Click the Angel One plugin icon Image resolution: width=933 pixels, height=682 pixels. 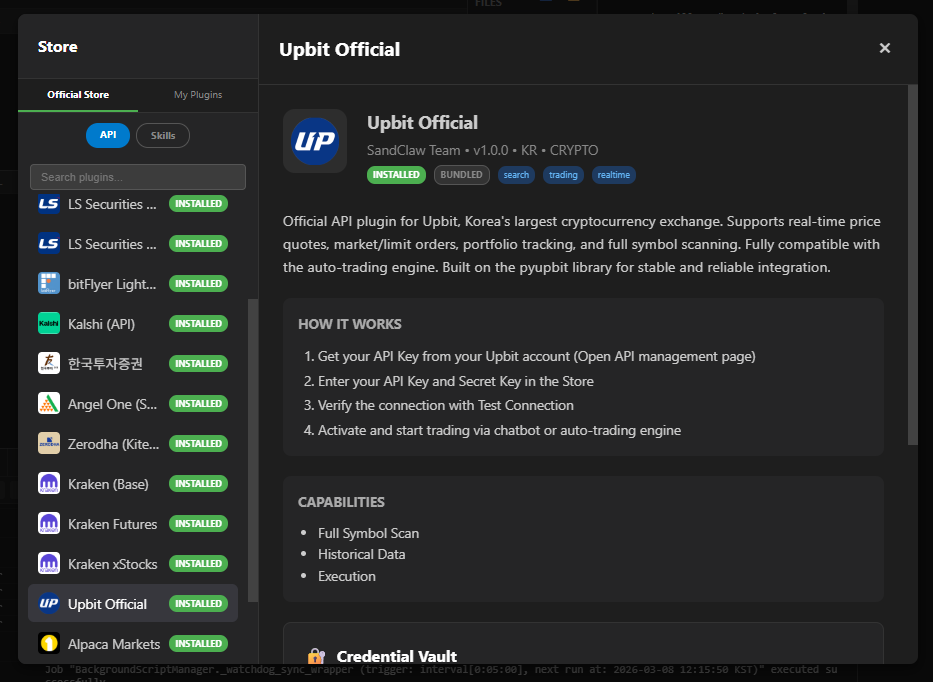pyautogui.click(x=49, y=403)
